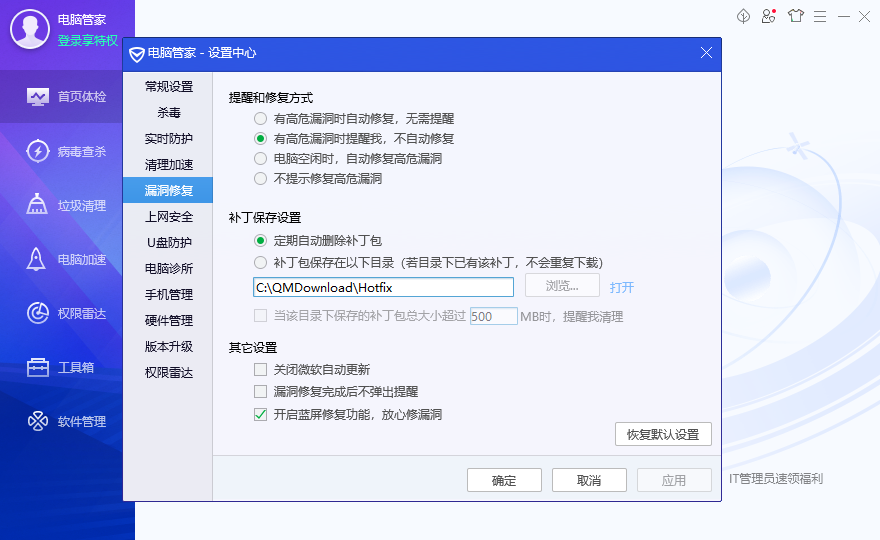Click the 恢复默认设置 button
The width and height of the screenshot is (880, 540).
[x=663, y=434]
